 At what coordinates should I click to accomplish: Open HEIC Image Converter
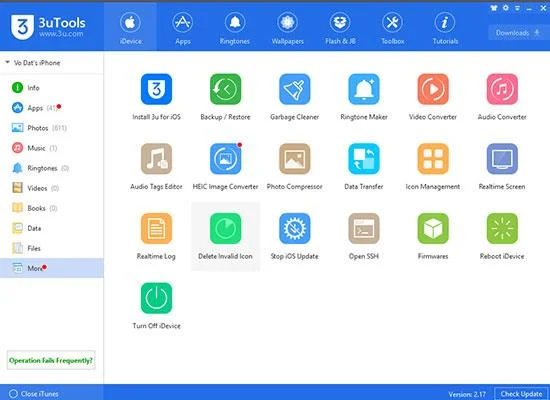click(226, 159)
